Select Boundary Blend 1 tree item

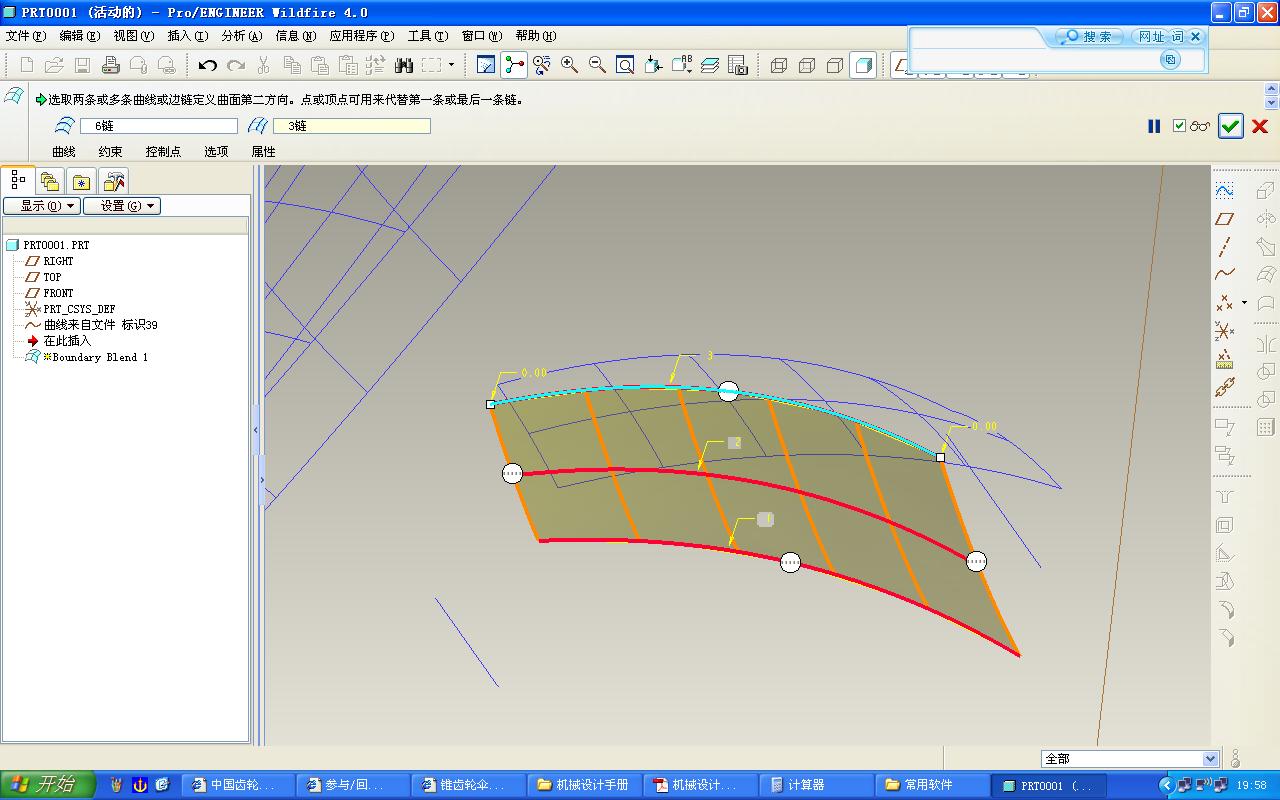[x=88, y=357]
